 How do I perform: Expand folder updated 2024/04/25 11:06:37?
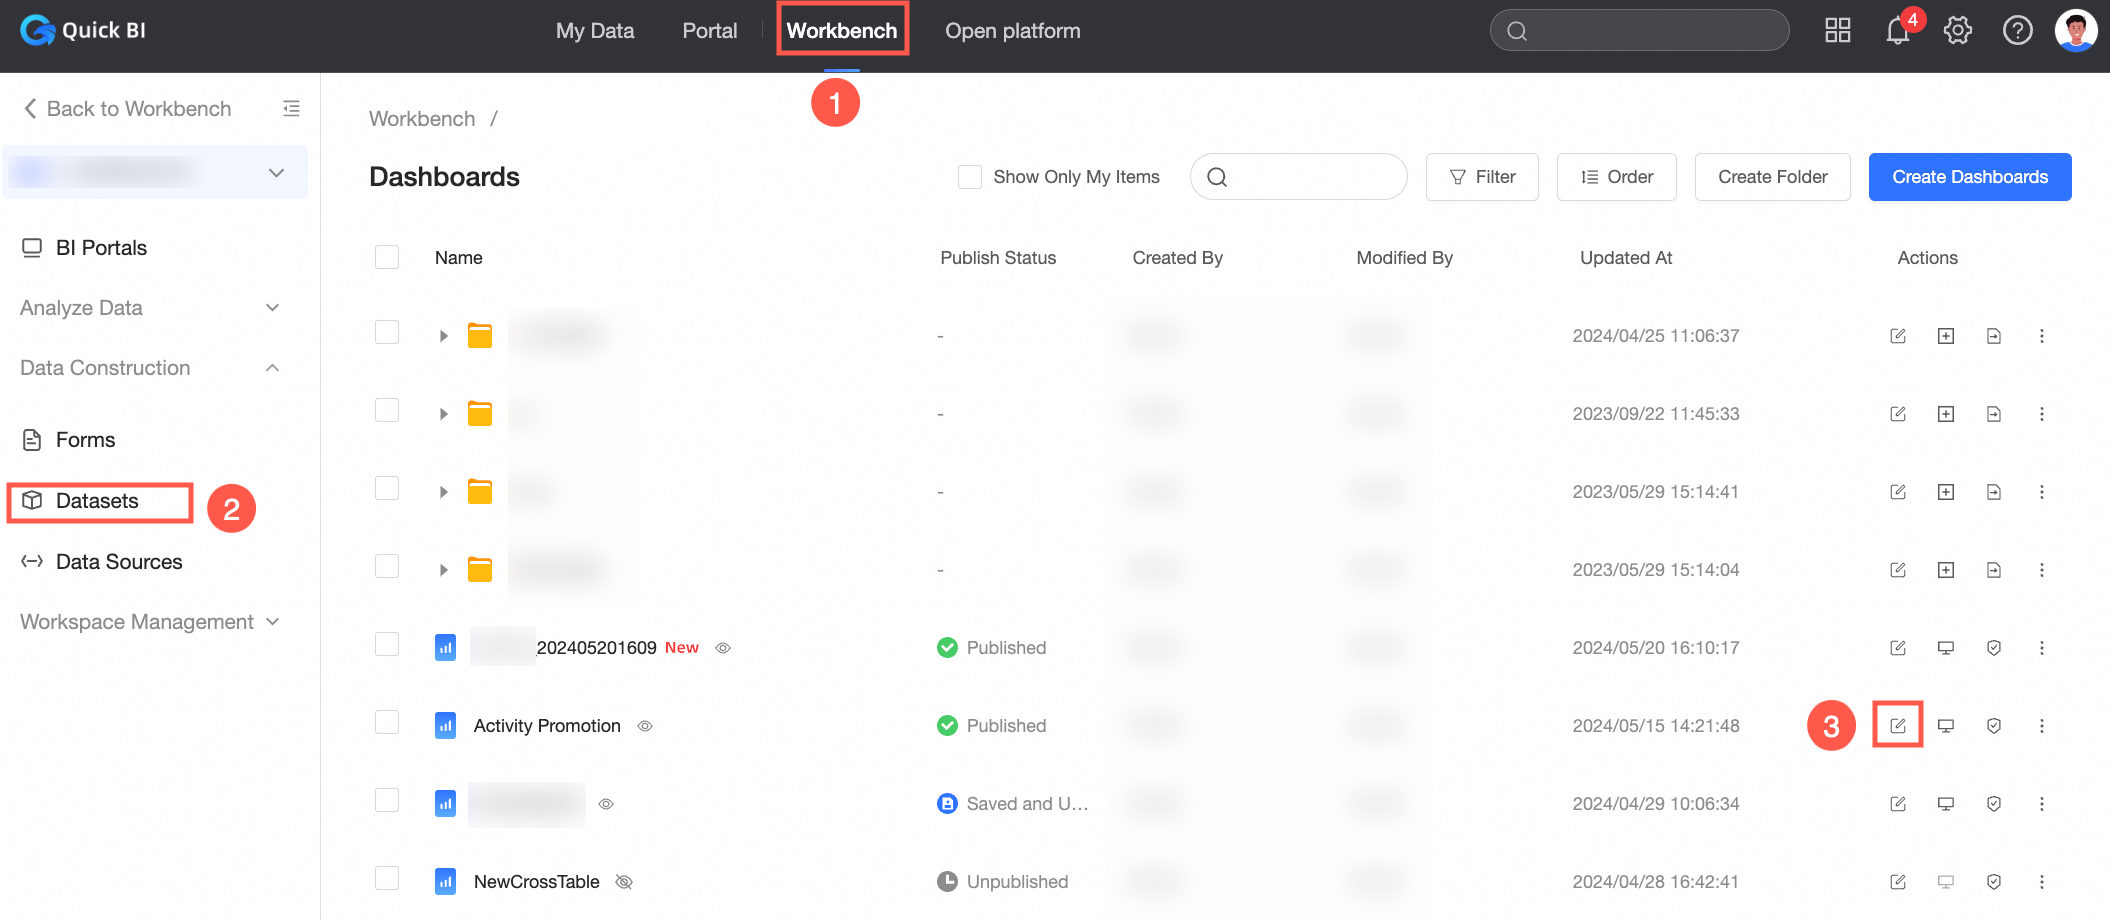click(443, 336)
